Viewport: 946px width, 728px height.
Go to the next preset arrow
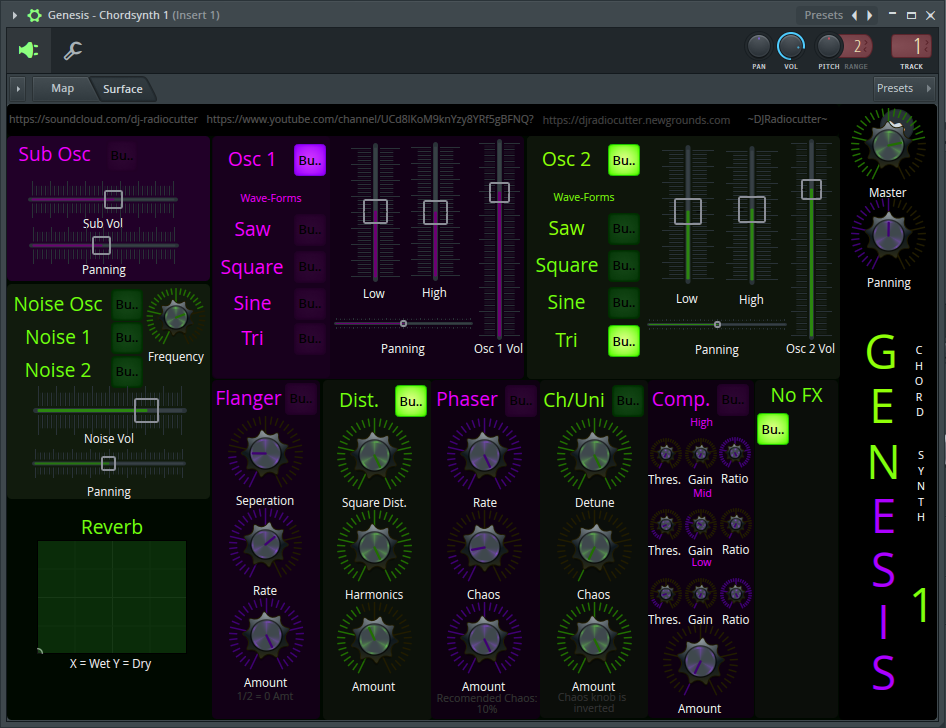pos(869,15)
